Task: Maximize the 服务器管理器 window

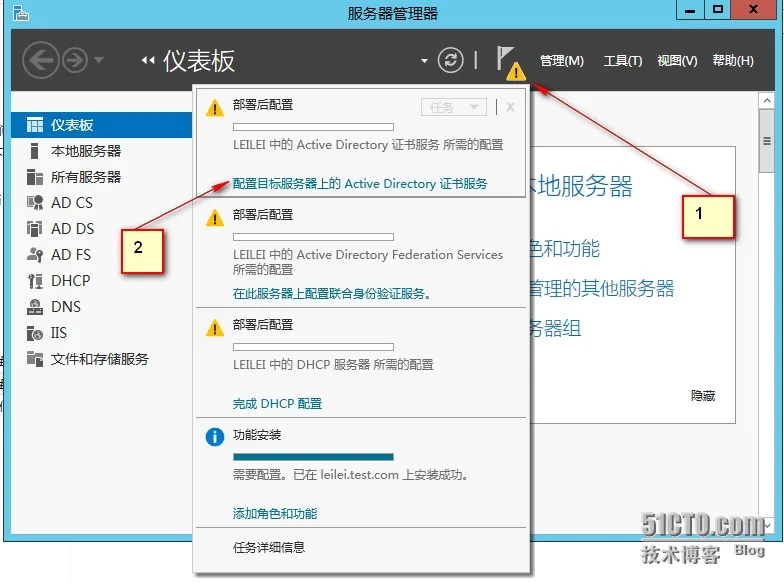Action: coord(718,10)
